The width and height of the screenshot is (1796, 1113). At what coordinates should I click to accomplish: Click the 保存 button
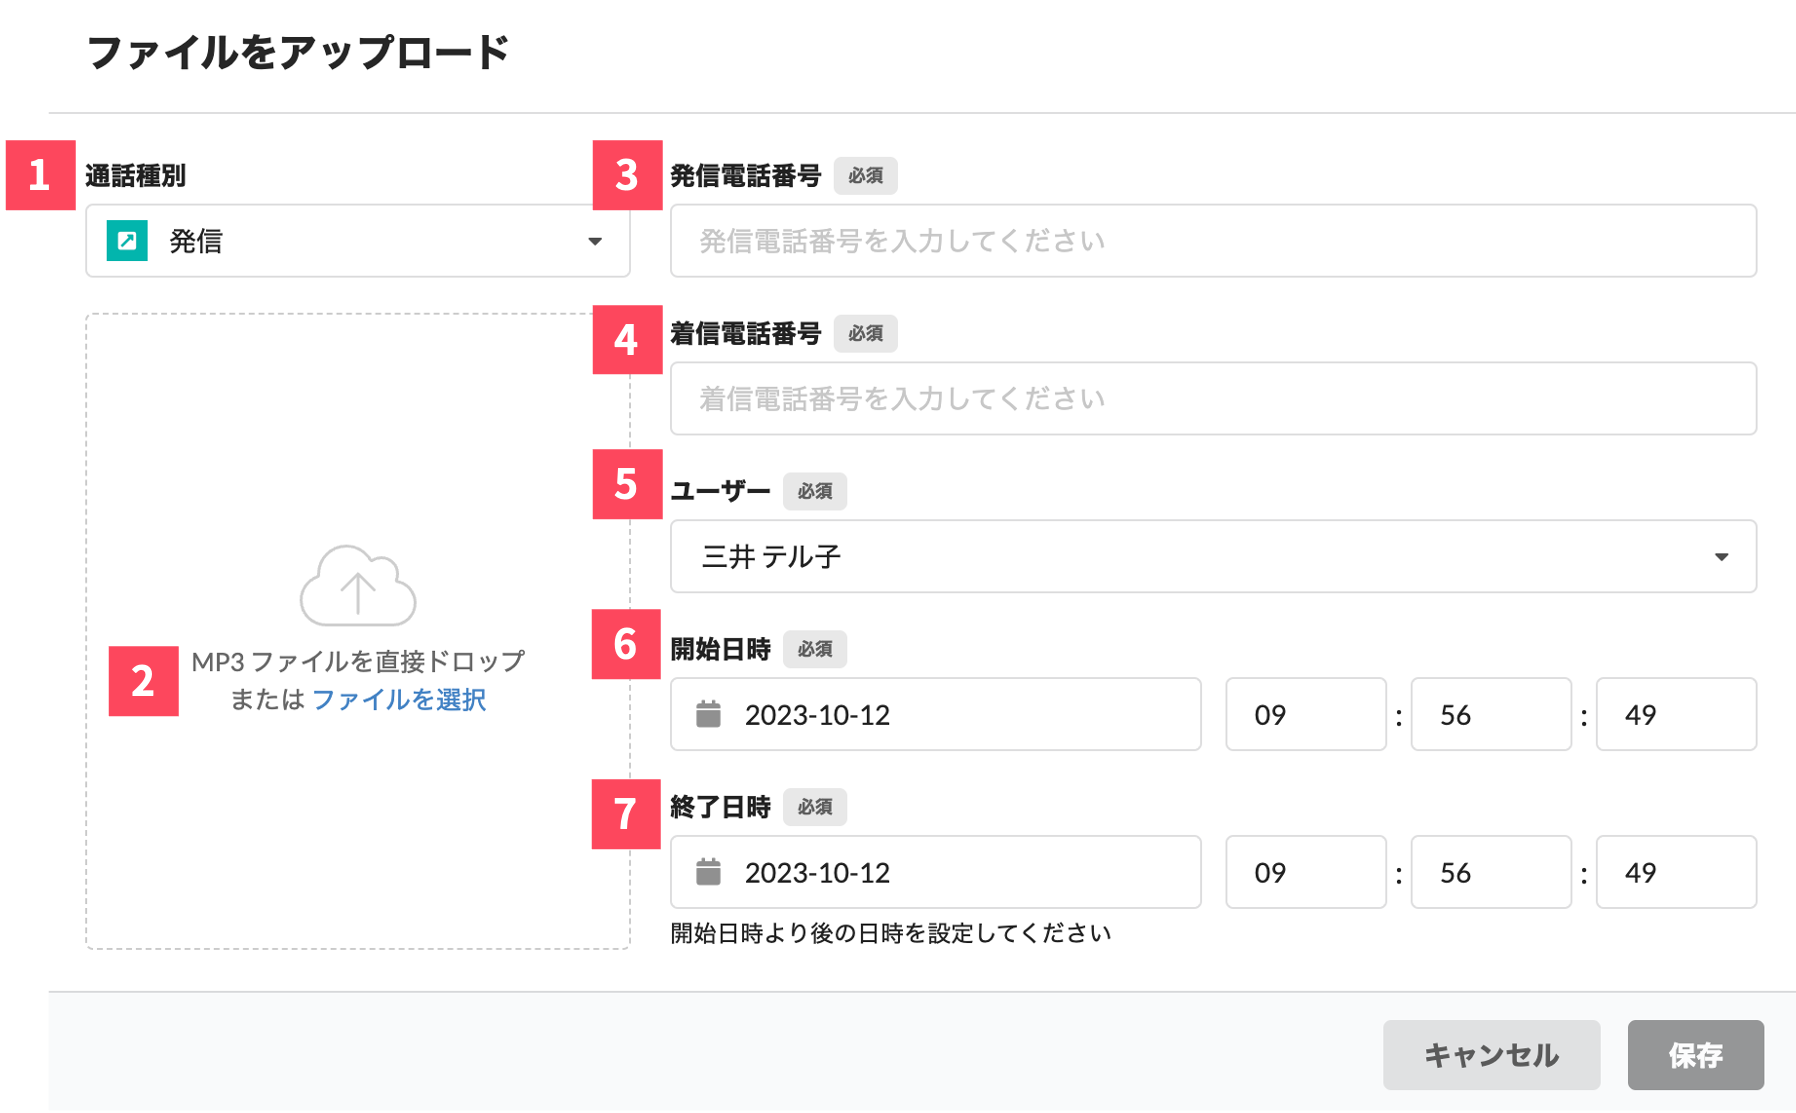click(1695, 1055)
